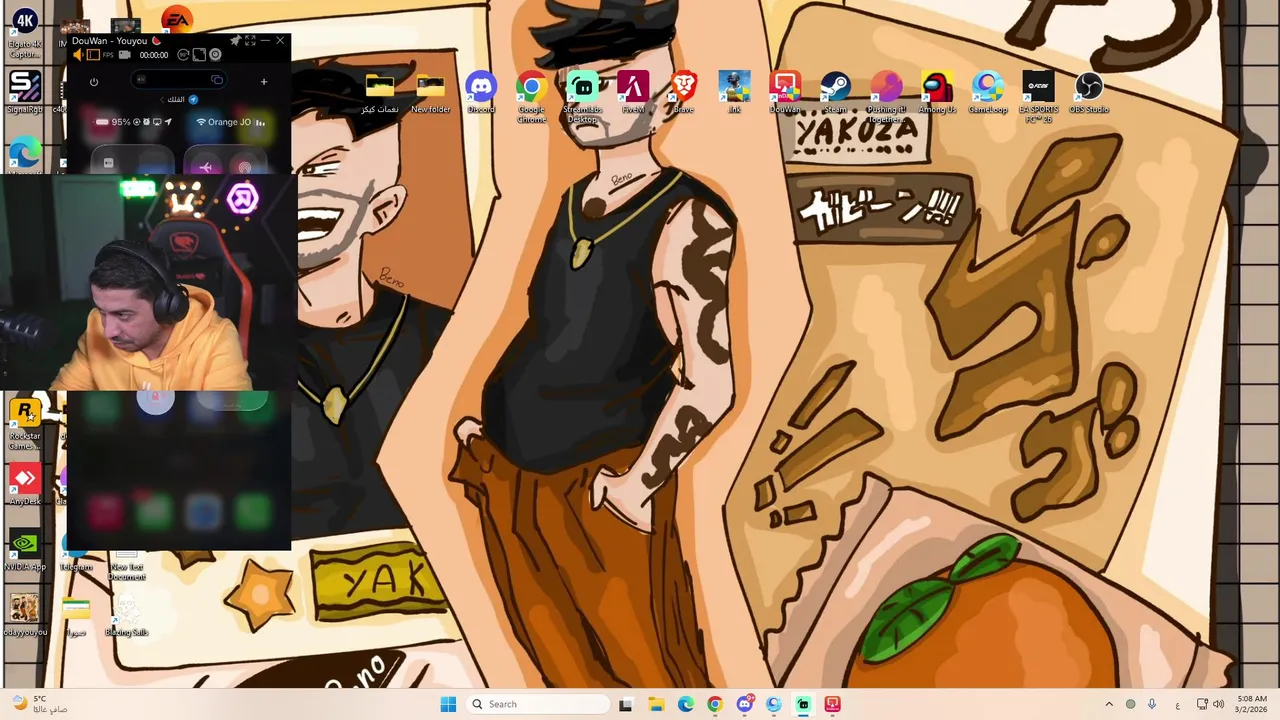1280x720 pixels.
Task: Open Google Chrome from the taskbar
Action: click(715, 704)
